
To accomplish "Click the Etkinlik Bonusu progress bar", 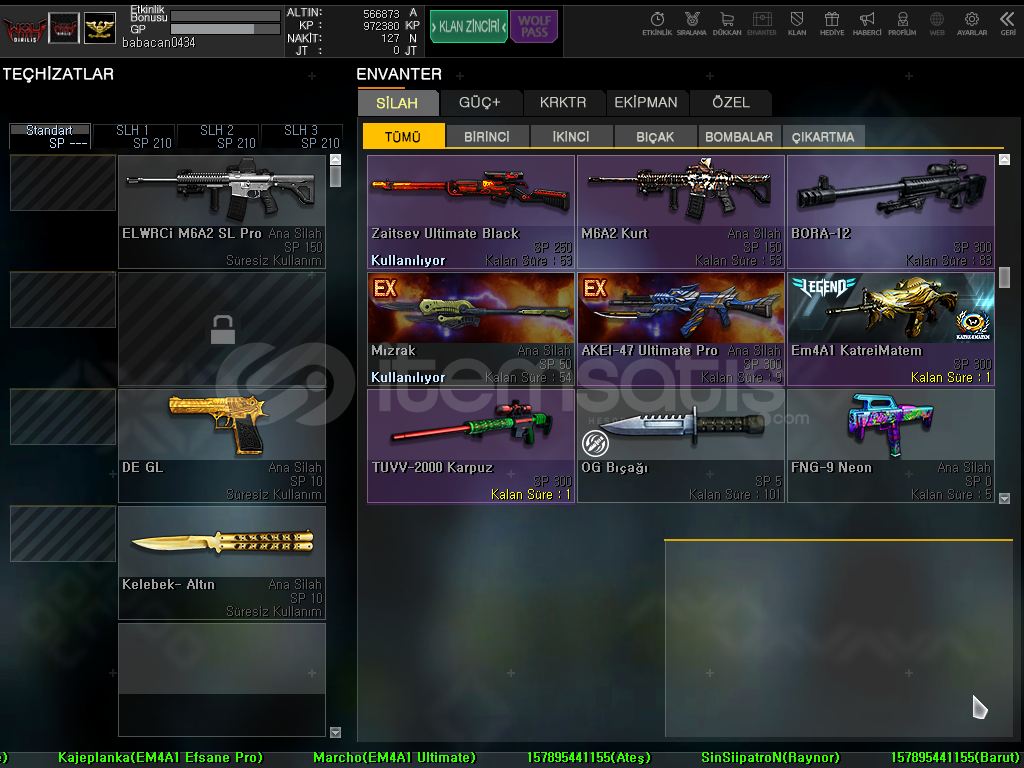I will 225,16.
